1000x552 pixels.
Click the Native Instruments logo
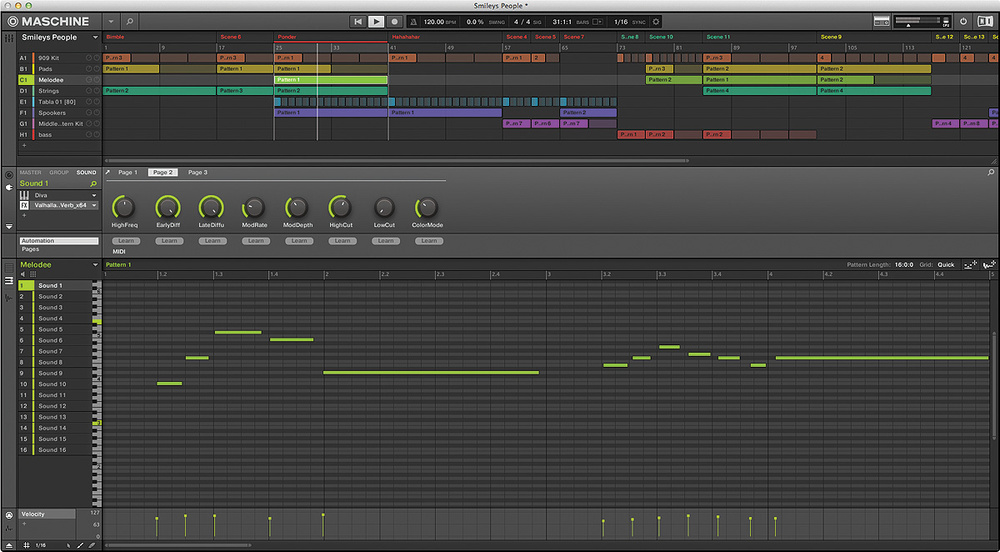tap(985, 22)
